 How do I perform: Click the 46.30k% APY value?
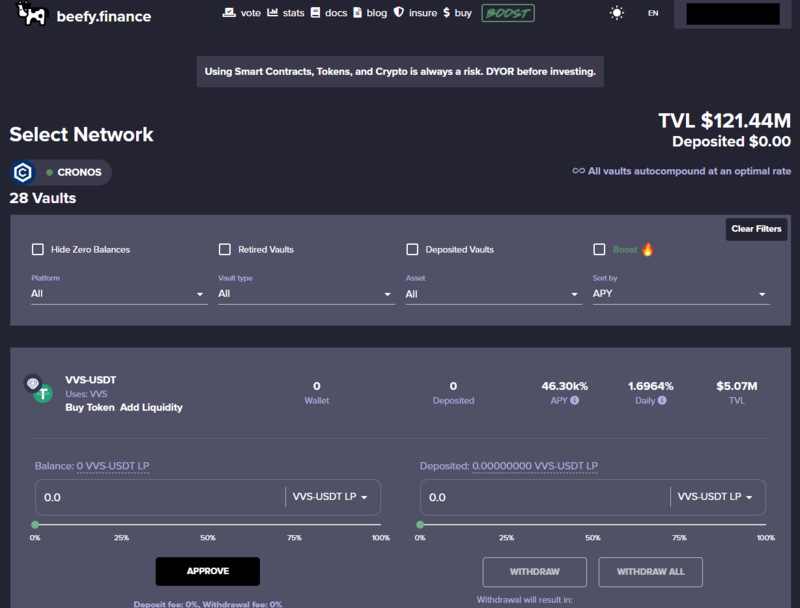tap(565, 386)
